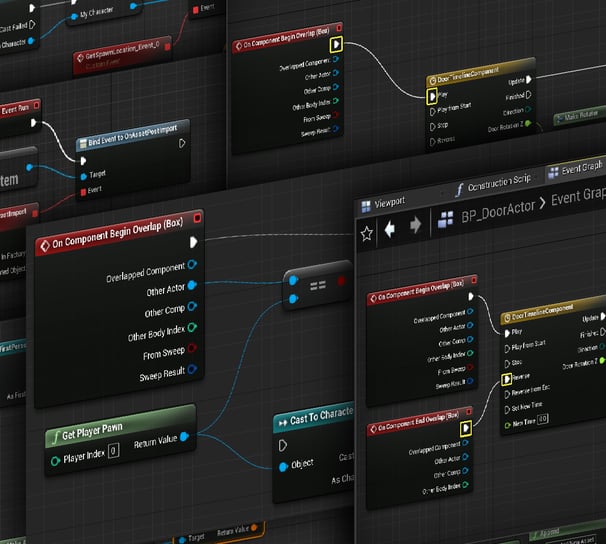This screenshot has height=544, width=606.
Task: Click Overlapped Component pin on large Begin Overlap node
Action: coord(192,265)
